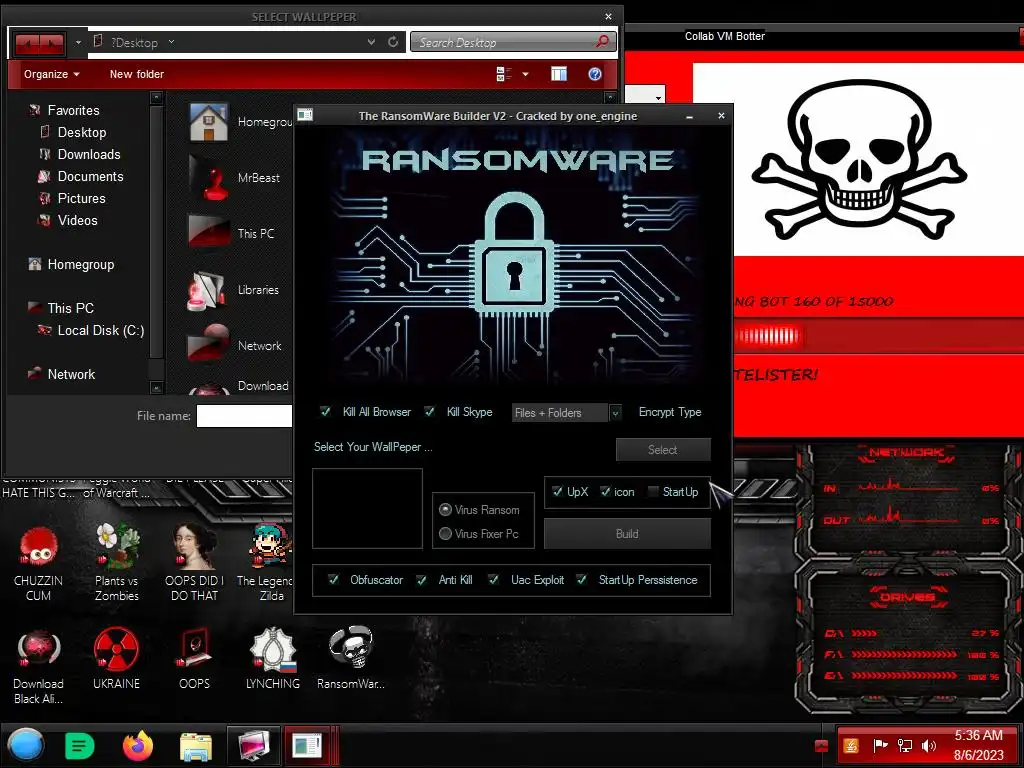Toggle the icon checkbox
Viewport: 1024px width, 768px height.
(x=605, y=492)
